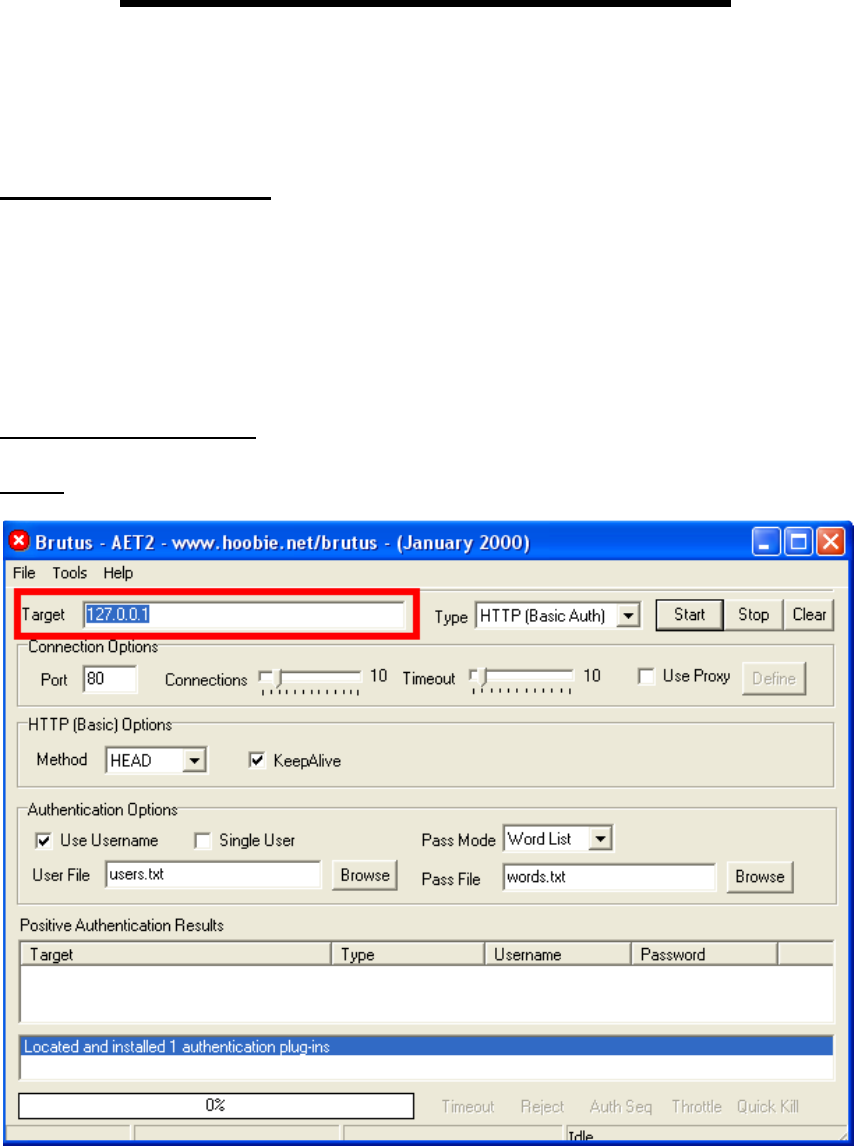This screenshot has width=854, height=1146.
Task: Disable the KeepAlive checkbox
Action: [x=256, y=761]
